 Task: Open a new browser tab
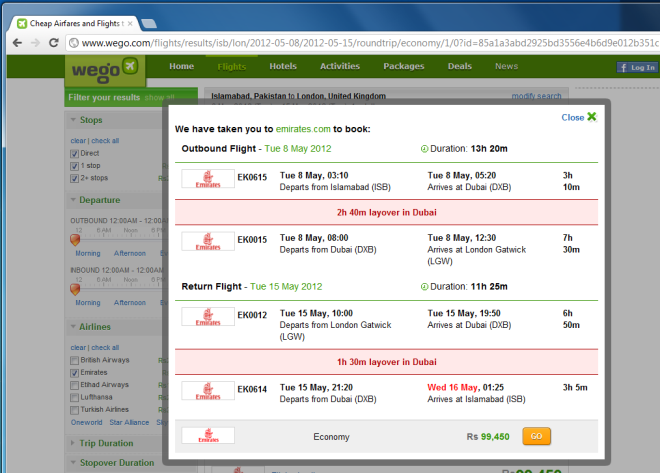point(149,24)
